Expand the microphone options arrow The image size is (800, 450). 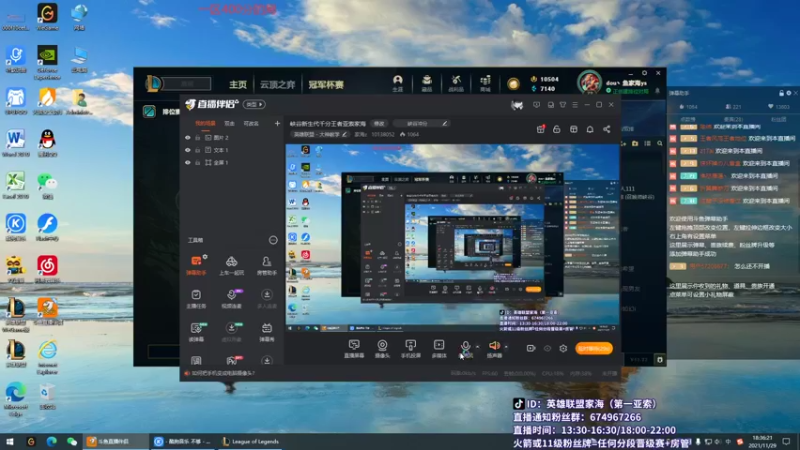coord(478,347)
